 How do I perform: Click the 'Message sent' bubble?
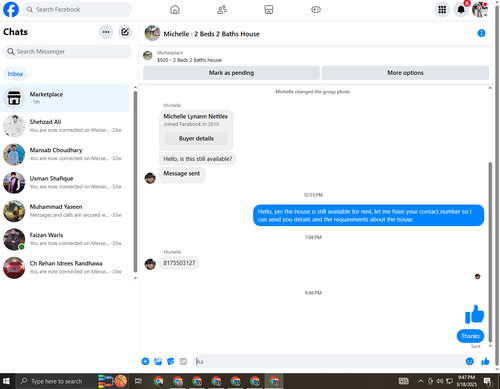coord(182,174)
